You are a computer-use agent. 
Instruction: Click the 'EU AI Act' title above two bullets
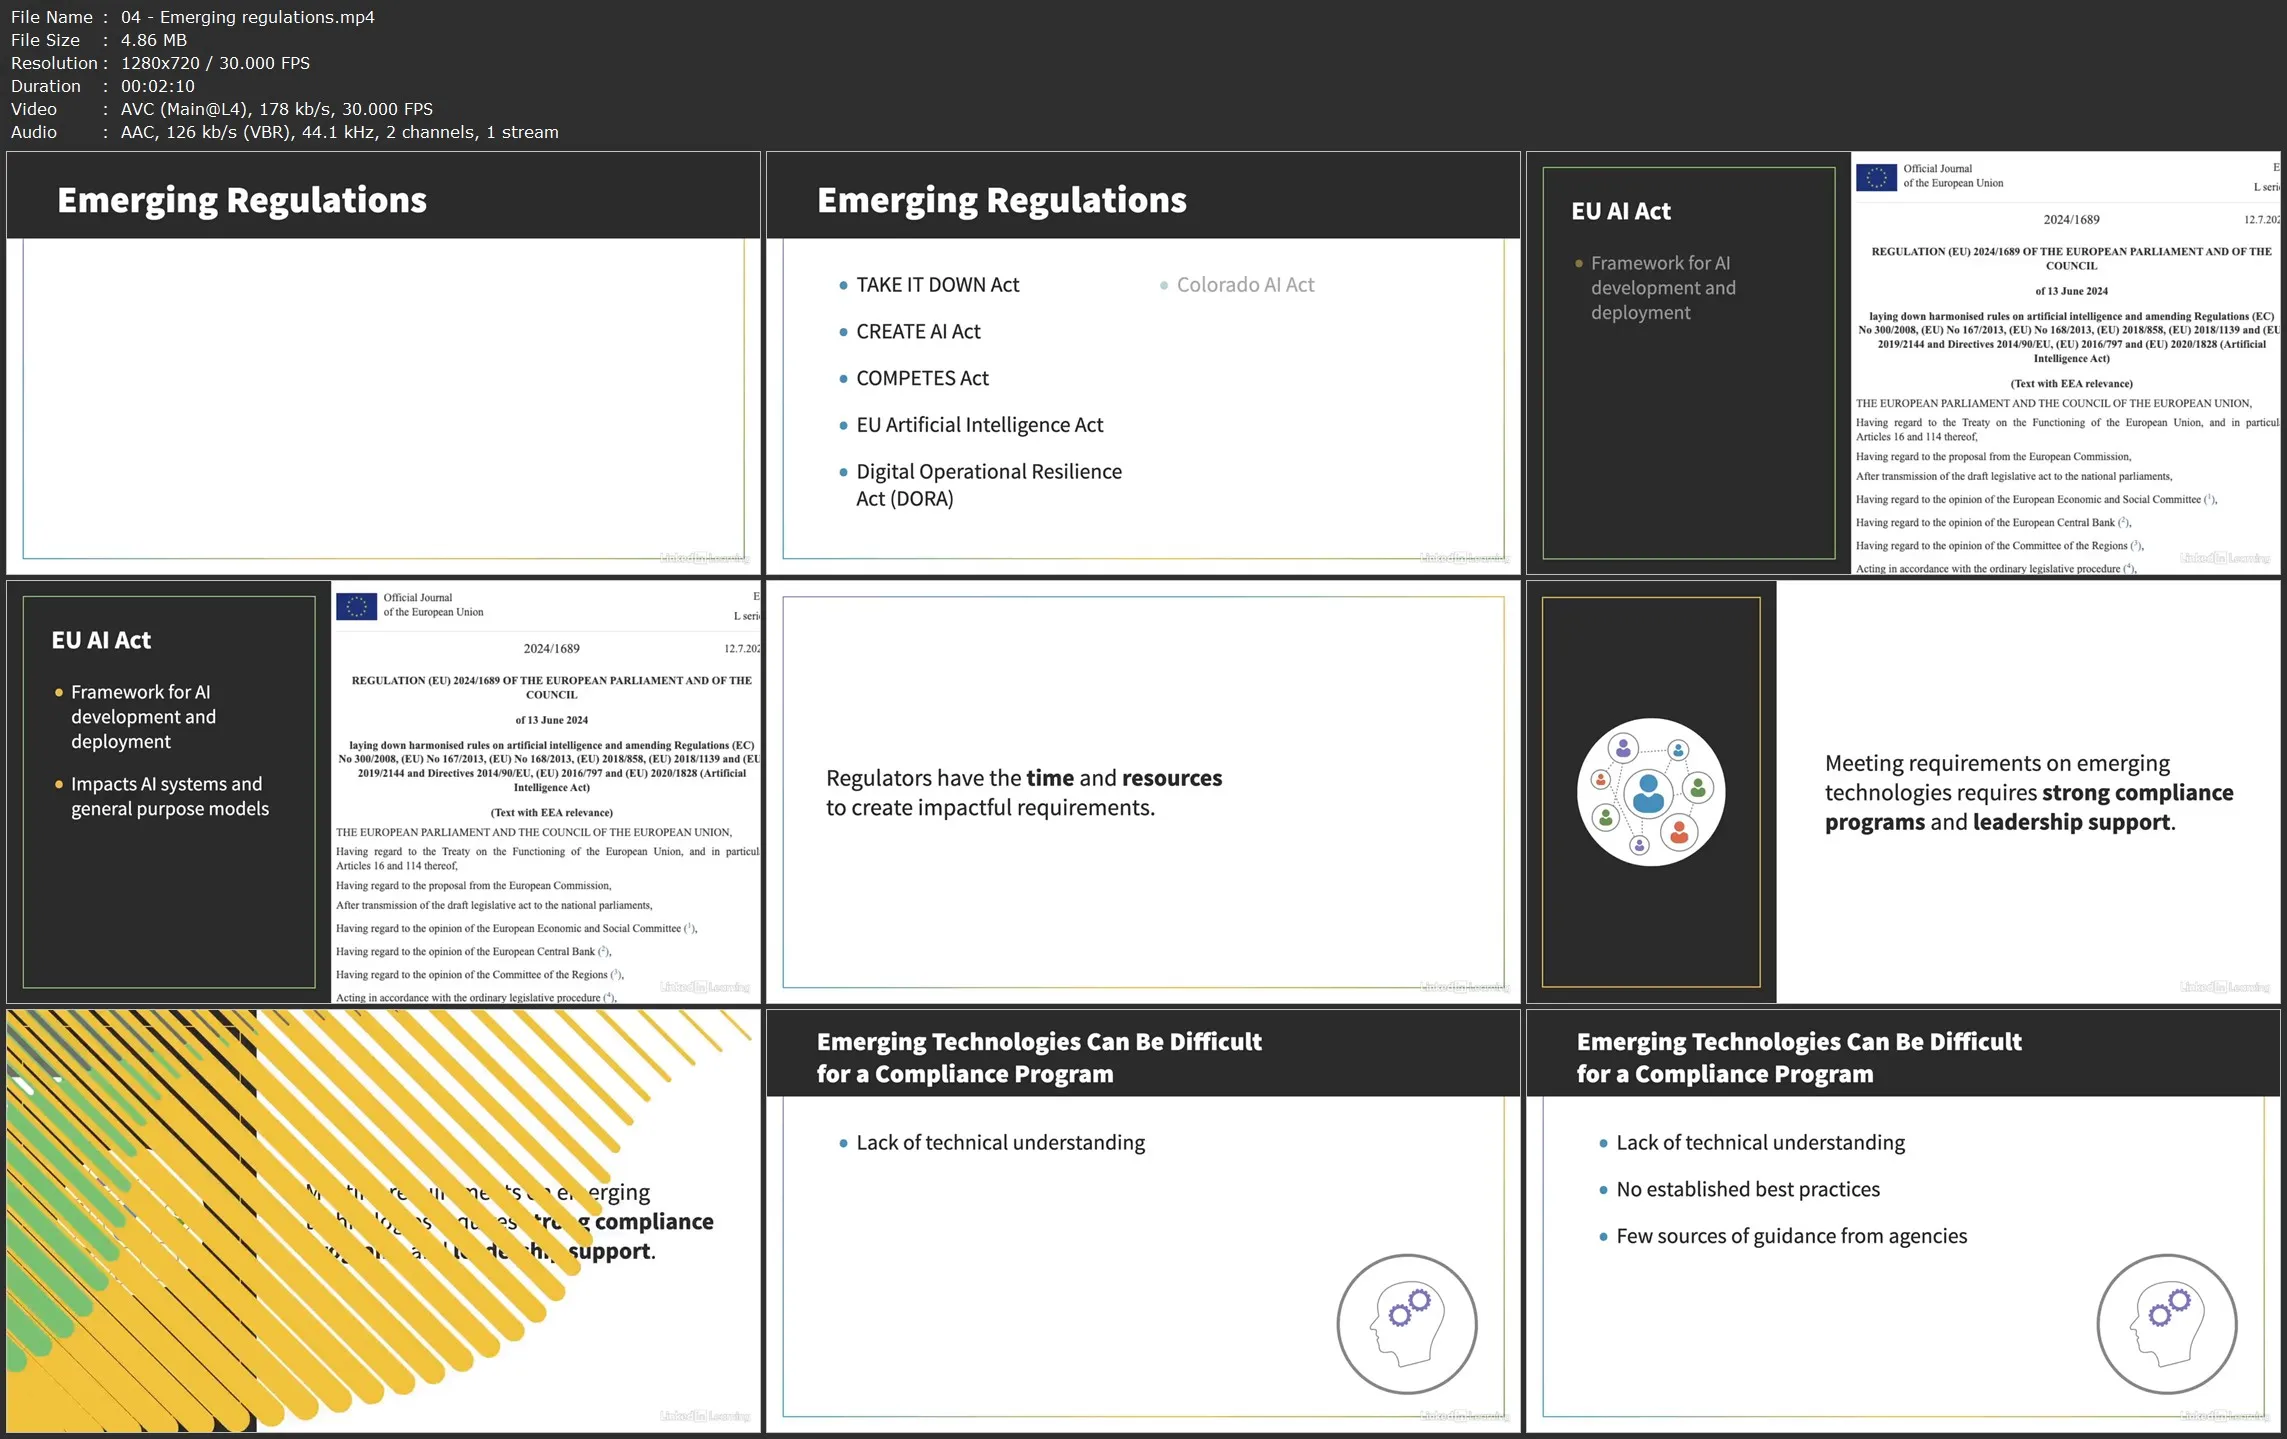[x=101, y=640]
